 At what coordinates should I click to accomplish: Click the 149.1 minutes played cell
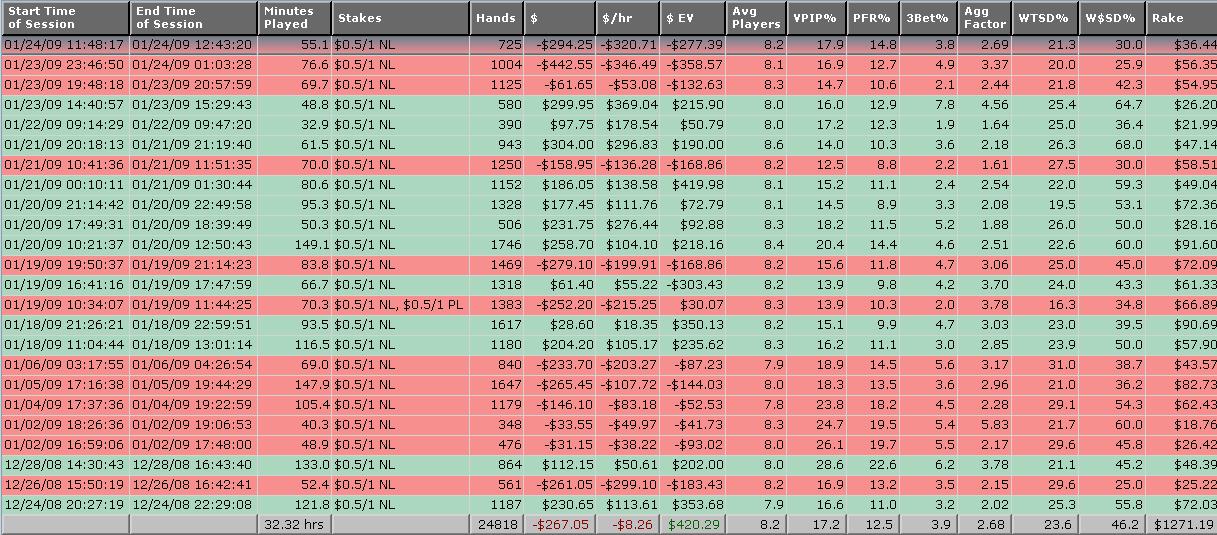pos(294,245)
